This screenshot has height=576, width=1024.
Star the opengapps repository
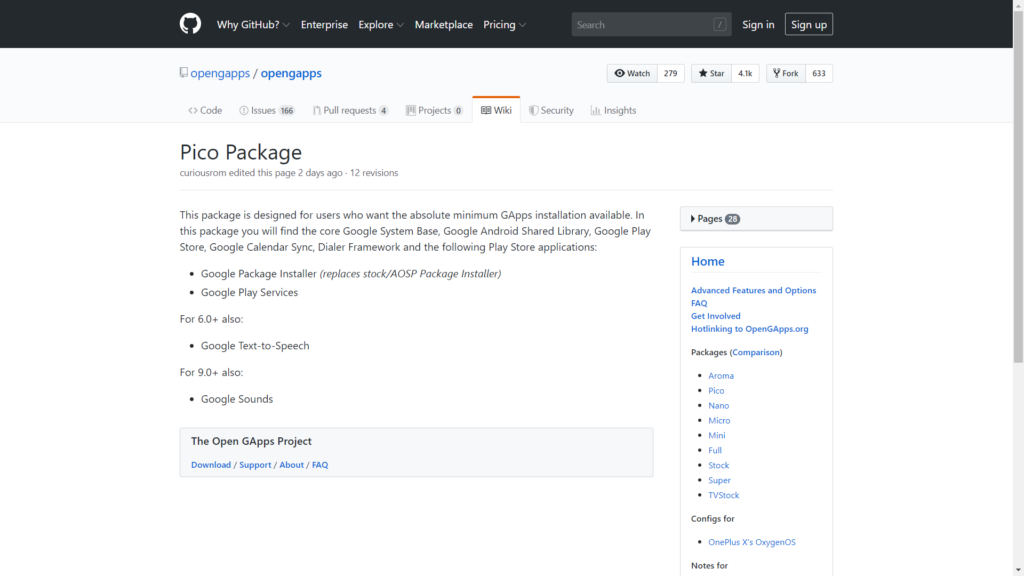click(x=711, y=73)
